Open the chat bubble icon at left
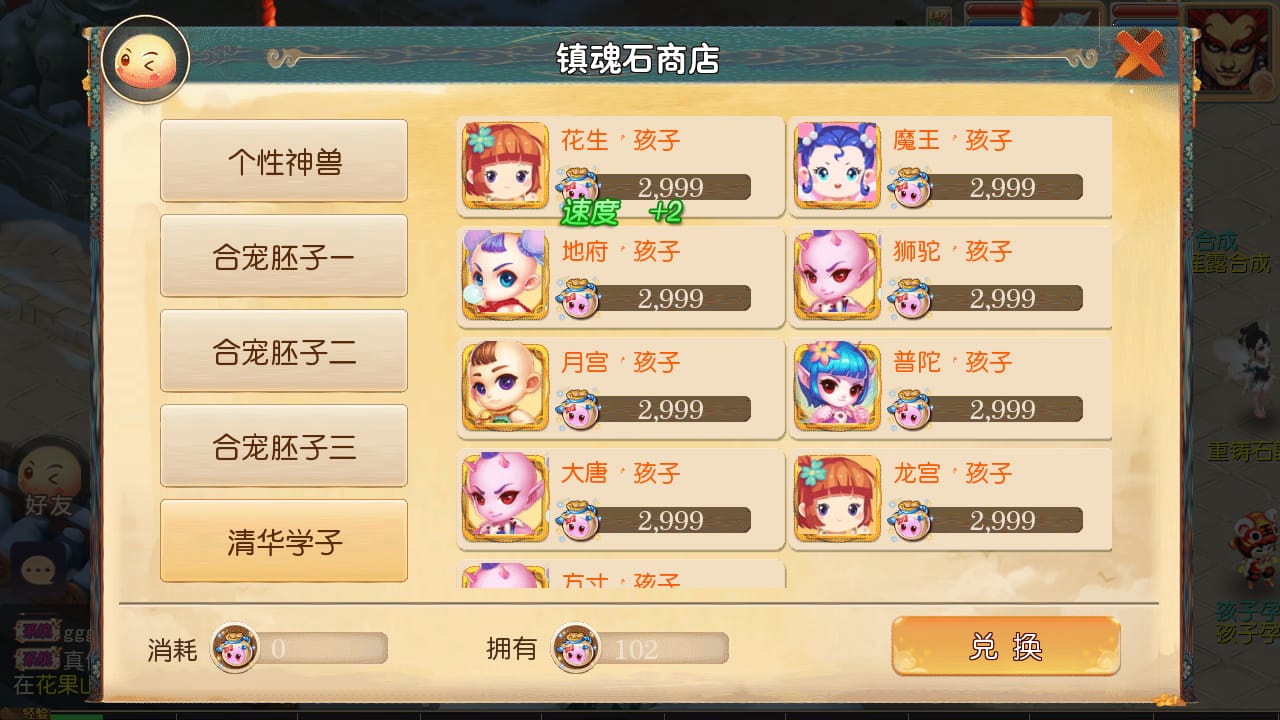 click(x=39, y=571)
